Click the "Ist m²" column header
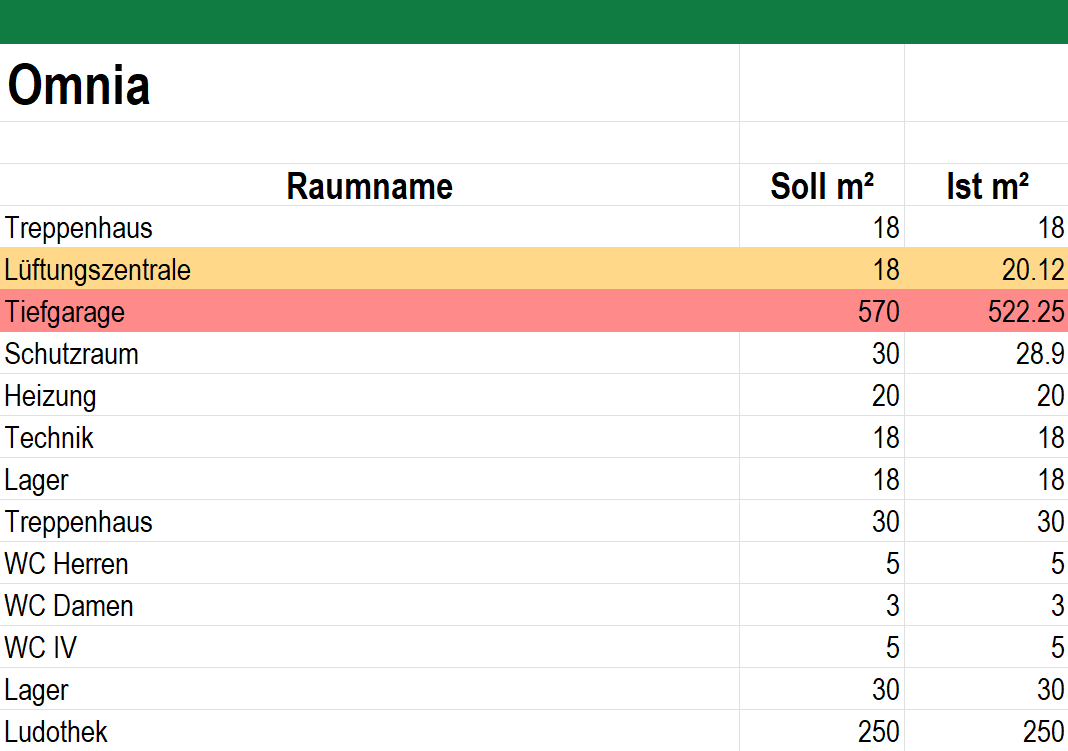The image size is (1068, 751). tap(987, 186)
